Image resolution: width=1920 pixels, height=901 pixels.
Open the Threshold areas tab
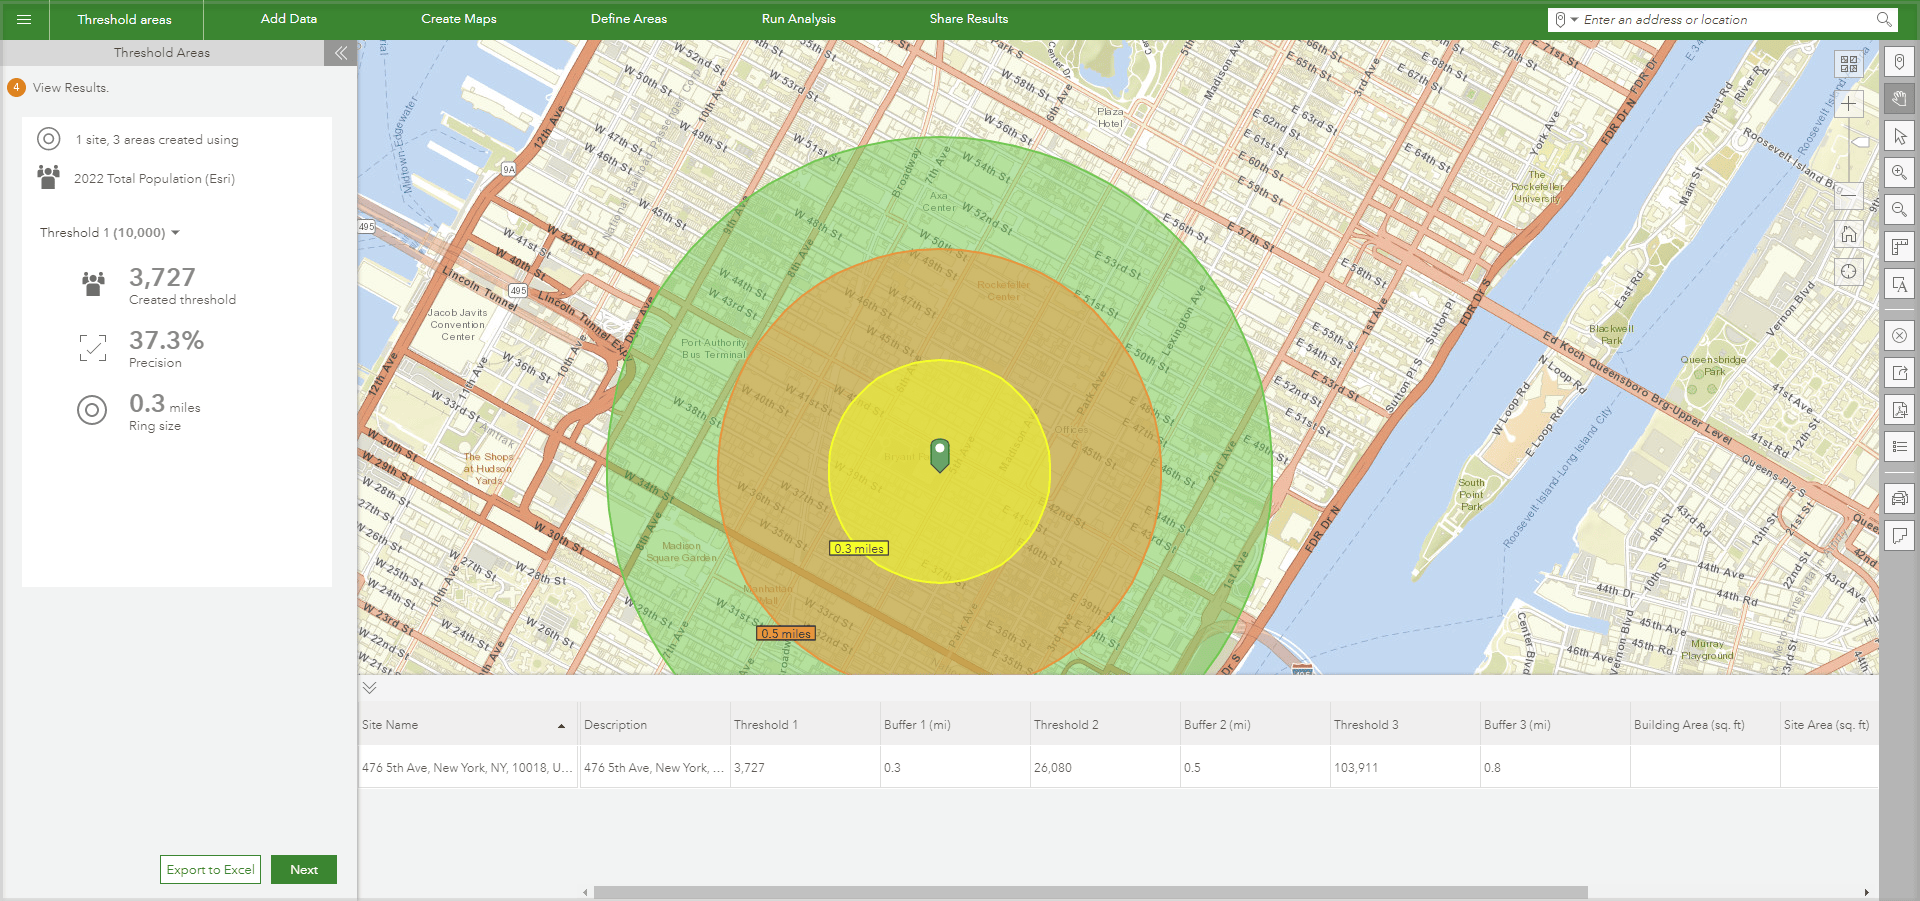[125, 19]
